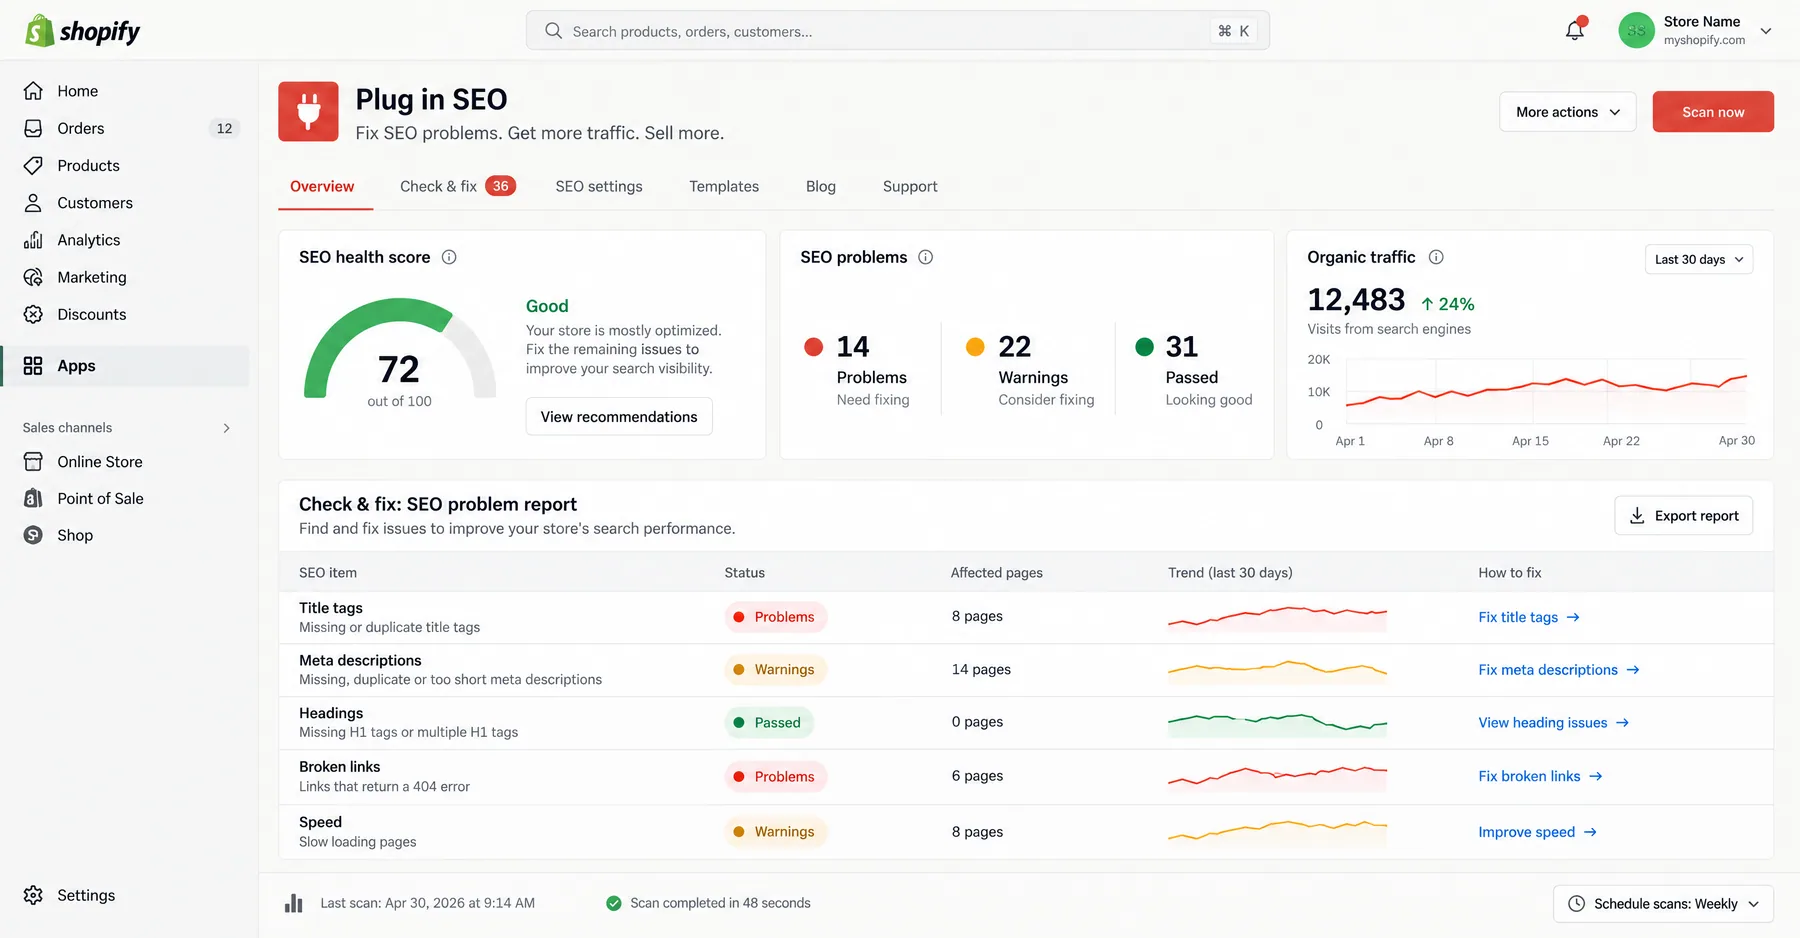Image resolution: width=1800 pixels, height=938 pixels.
Task: Click the Home sidebar icon
Action: click(x=33, y=91)
